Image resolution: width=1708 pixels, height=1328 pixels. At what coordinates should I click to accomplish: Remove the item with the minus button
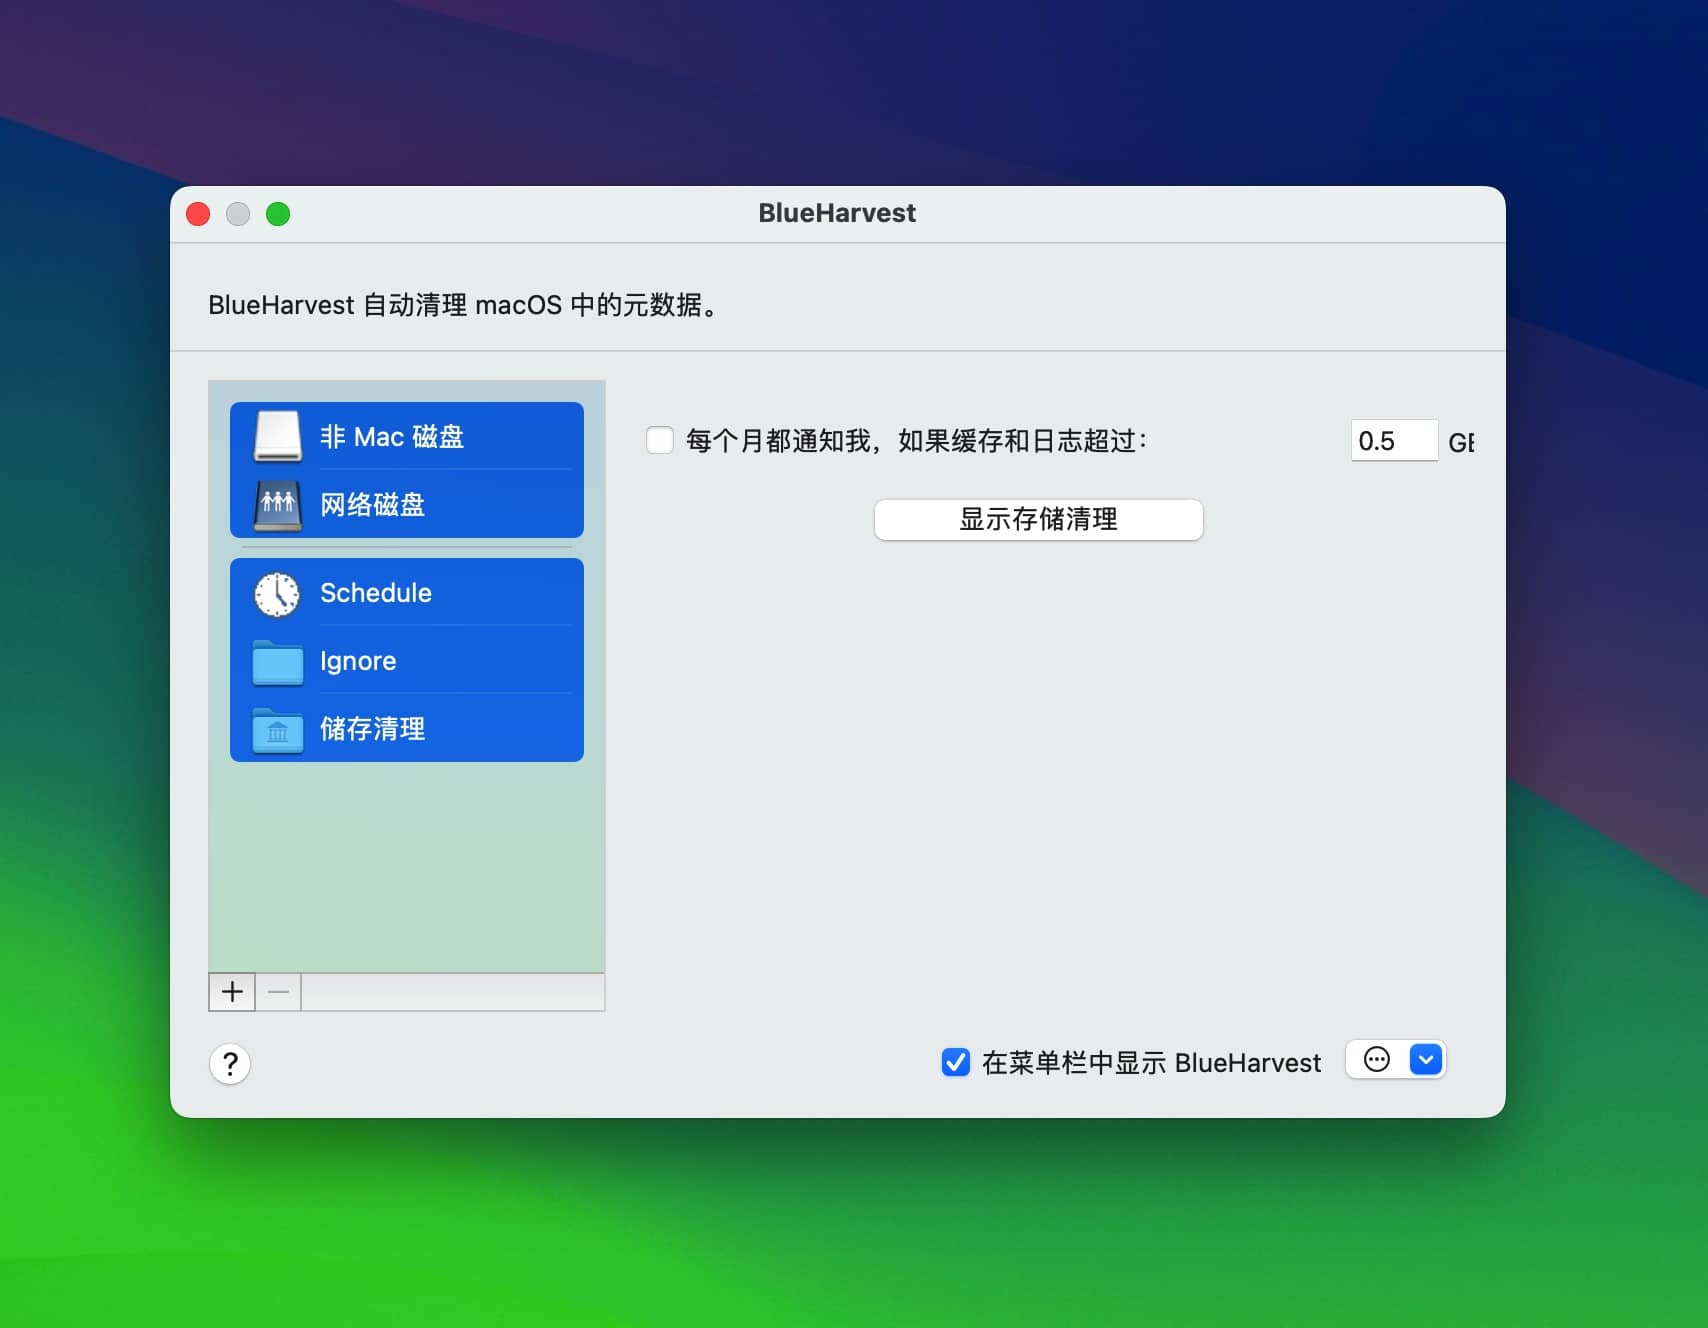tap(279, 992)
